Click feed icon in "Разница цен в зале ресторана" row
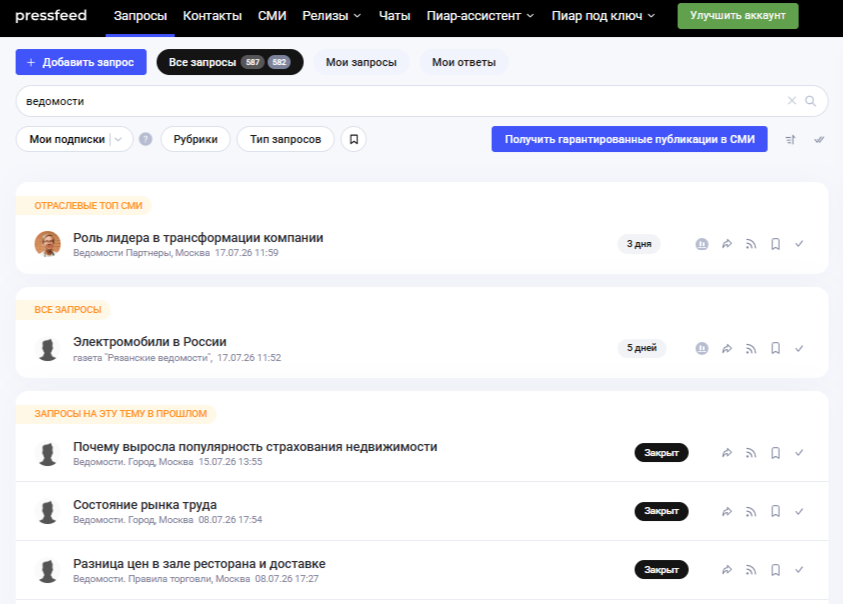The image size is (843, 604). [x=751, y=570]
